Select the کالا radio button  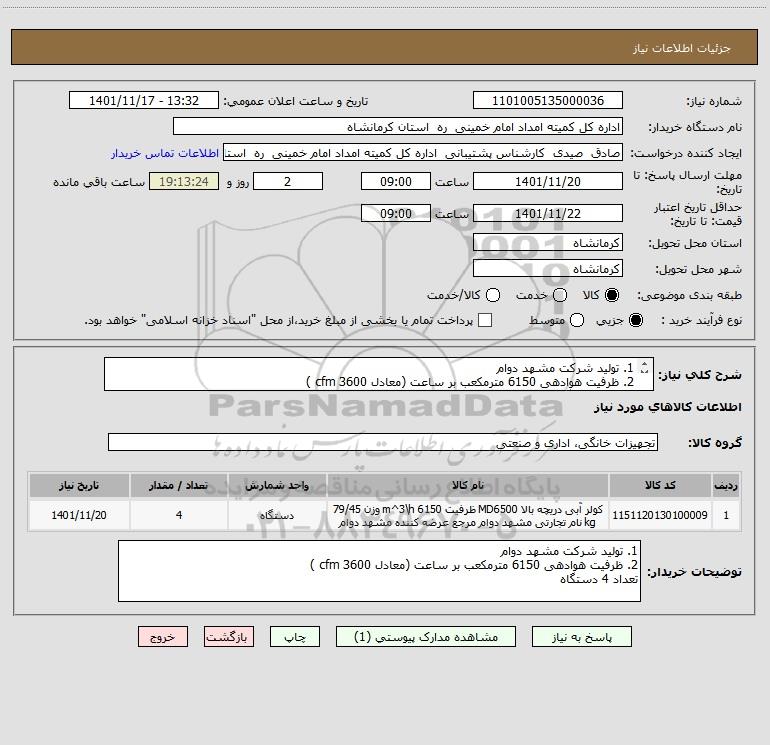click(612, 295)
